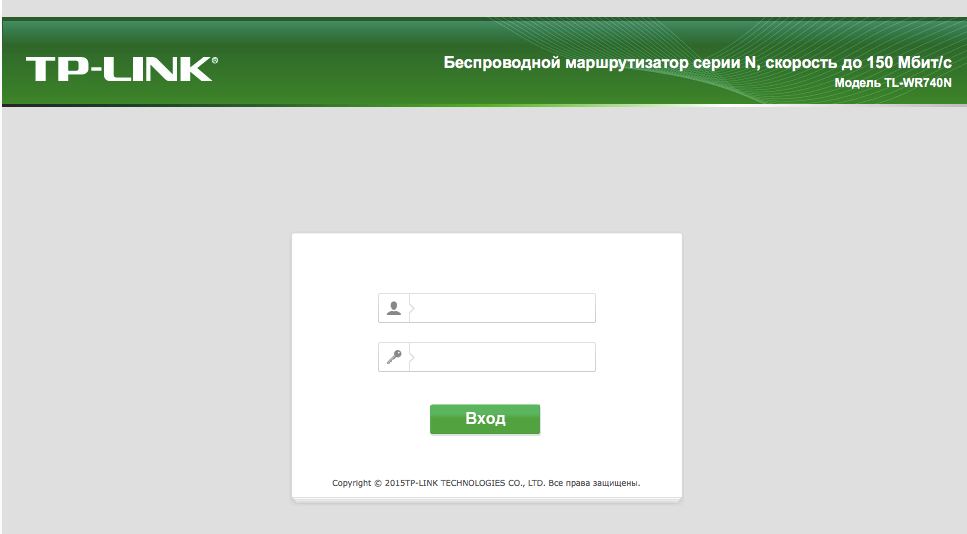The image size is (967, 534).
Task: Focus the username input field
Action: 502,308
